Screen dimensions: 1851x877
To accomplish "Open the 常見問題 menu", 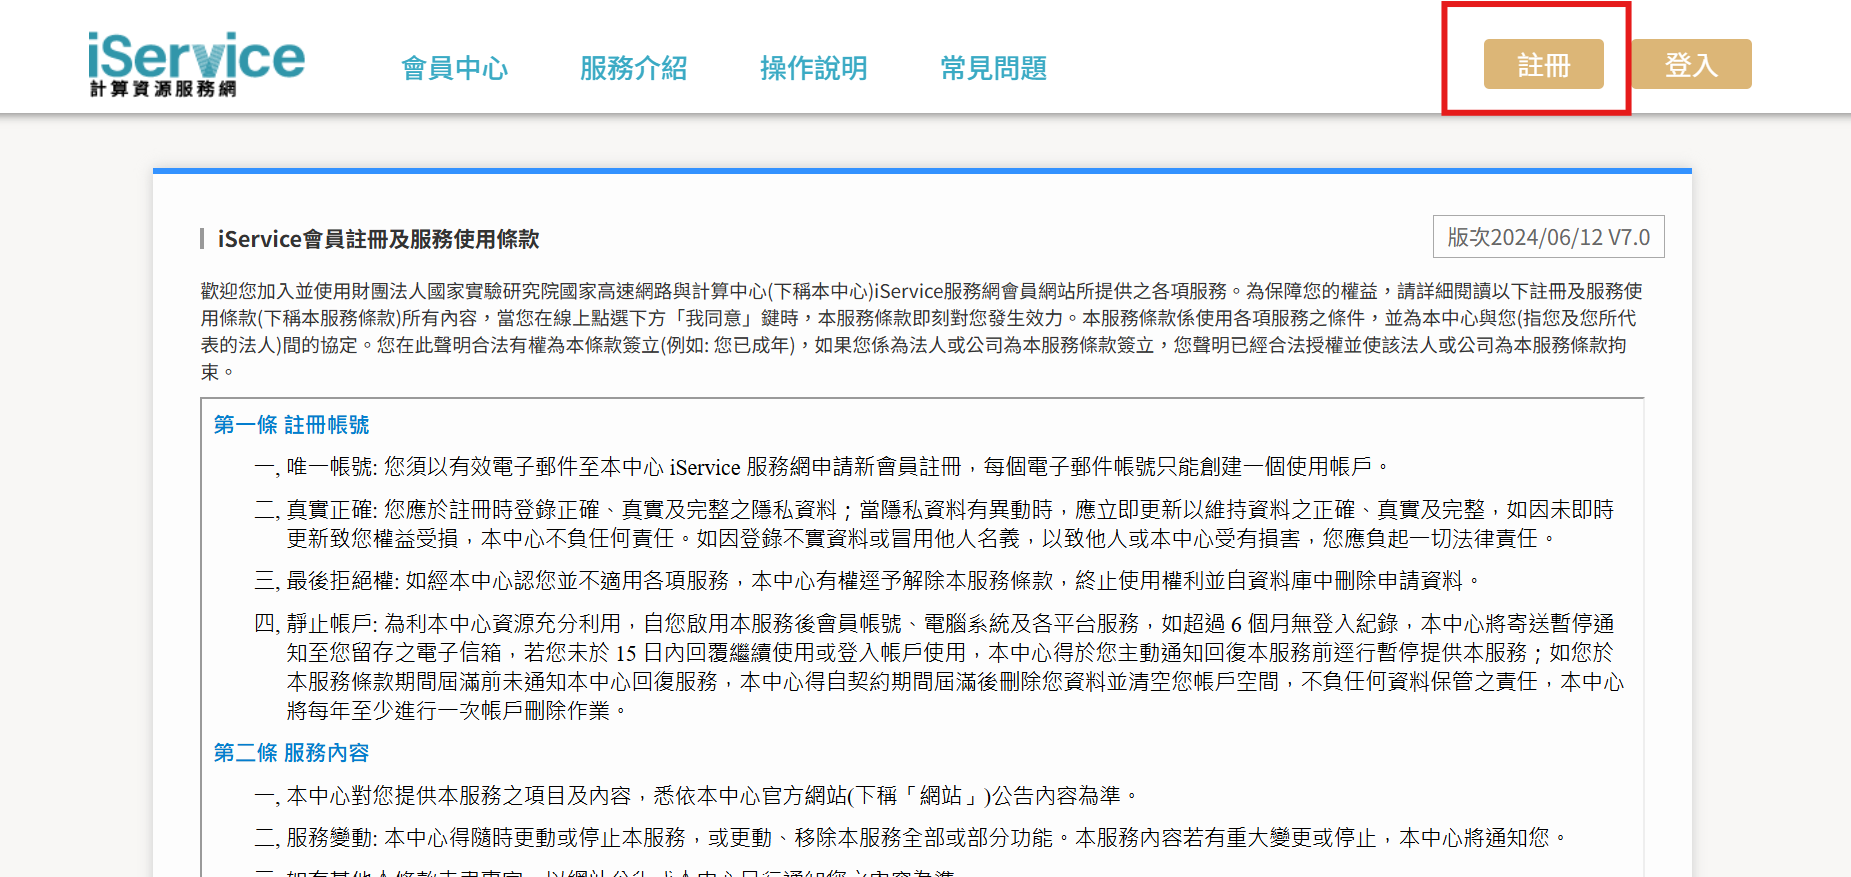I will click(x=994, y=68).
